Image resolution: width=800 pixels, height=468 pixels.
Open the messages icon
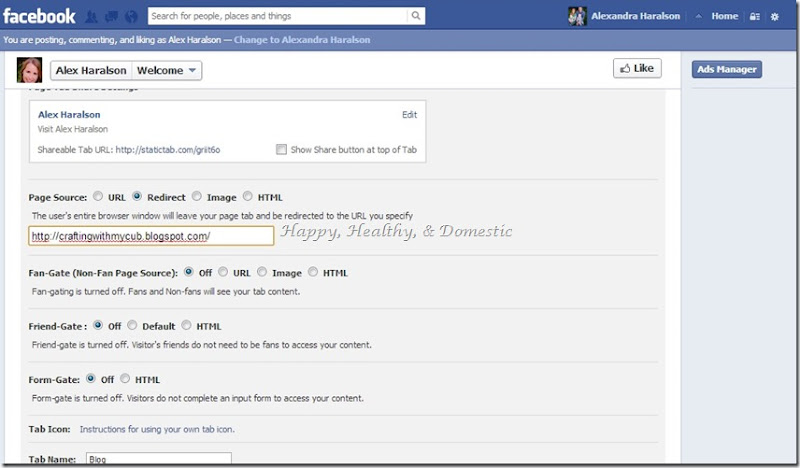point(111,17)
